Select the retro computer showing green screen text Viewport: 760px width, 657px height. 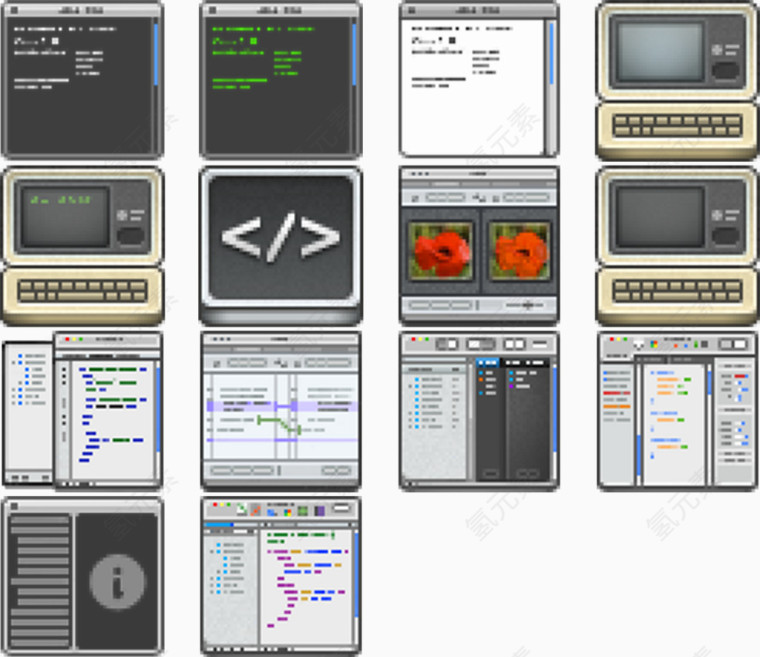point(82,246)
